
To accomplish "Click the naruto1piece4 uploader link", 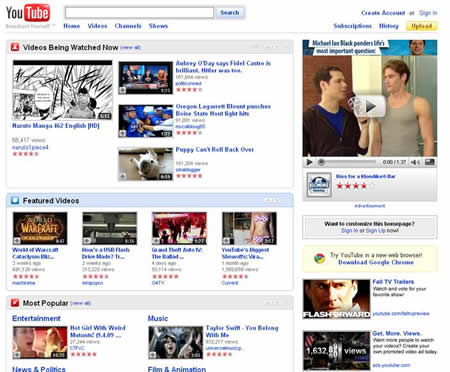I will click(x=30, y=147).
